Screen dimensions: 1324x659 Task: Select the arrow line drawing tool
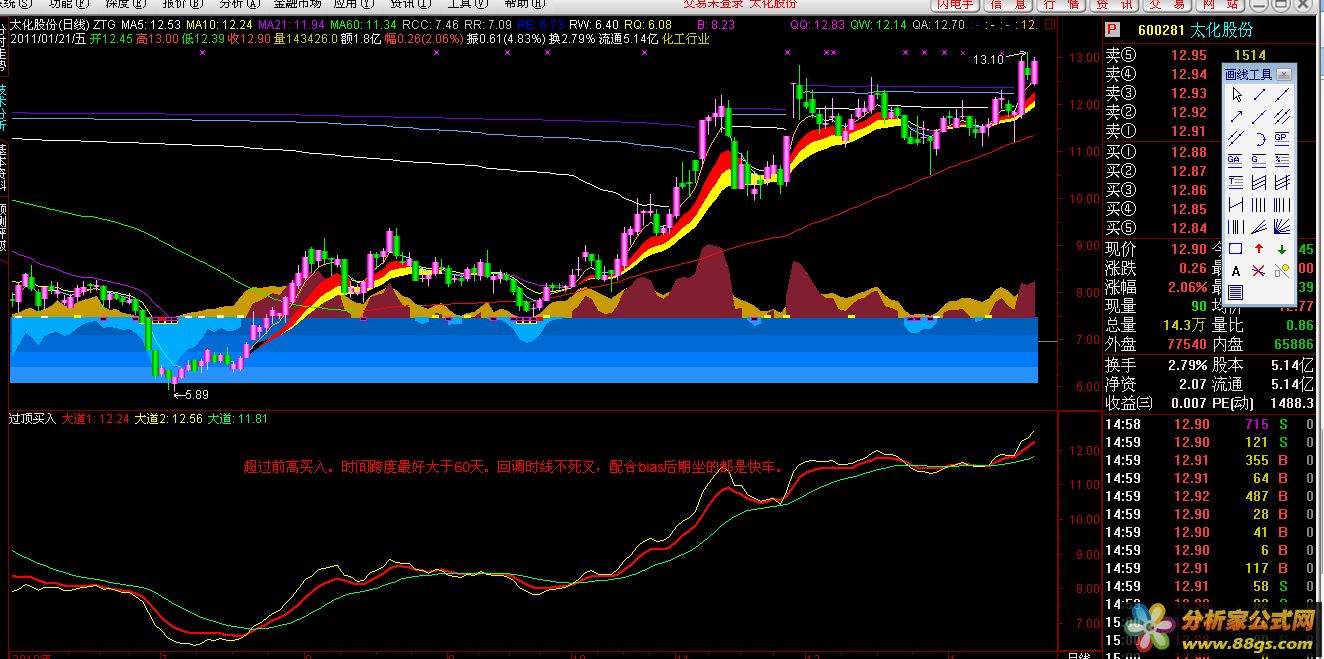pos(1237,117)
